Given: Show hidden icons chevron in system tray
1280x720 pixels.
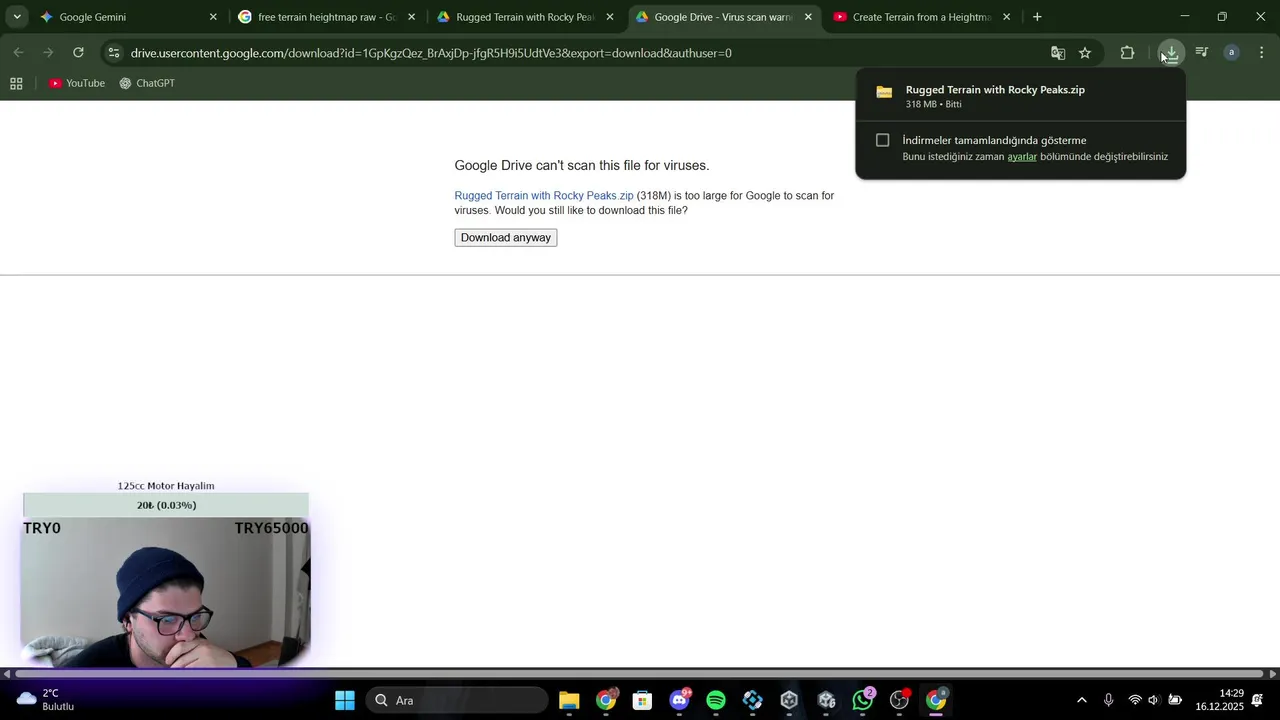Looking at the screenshot, I should (1081, 700).
